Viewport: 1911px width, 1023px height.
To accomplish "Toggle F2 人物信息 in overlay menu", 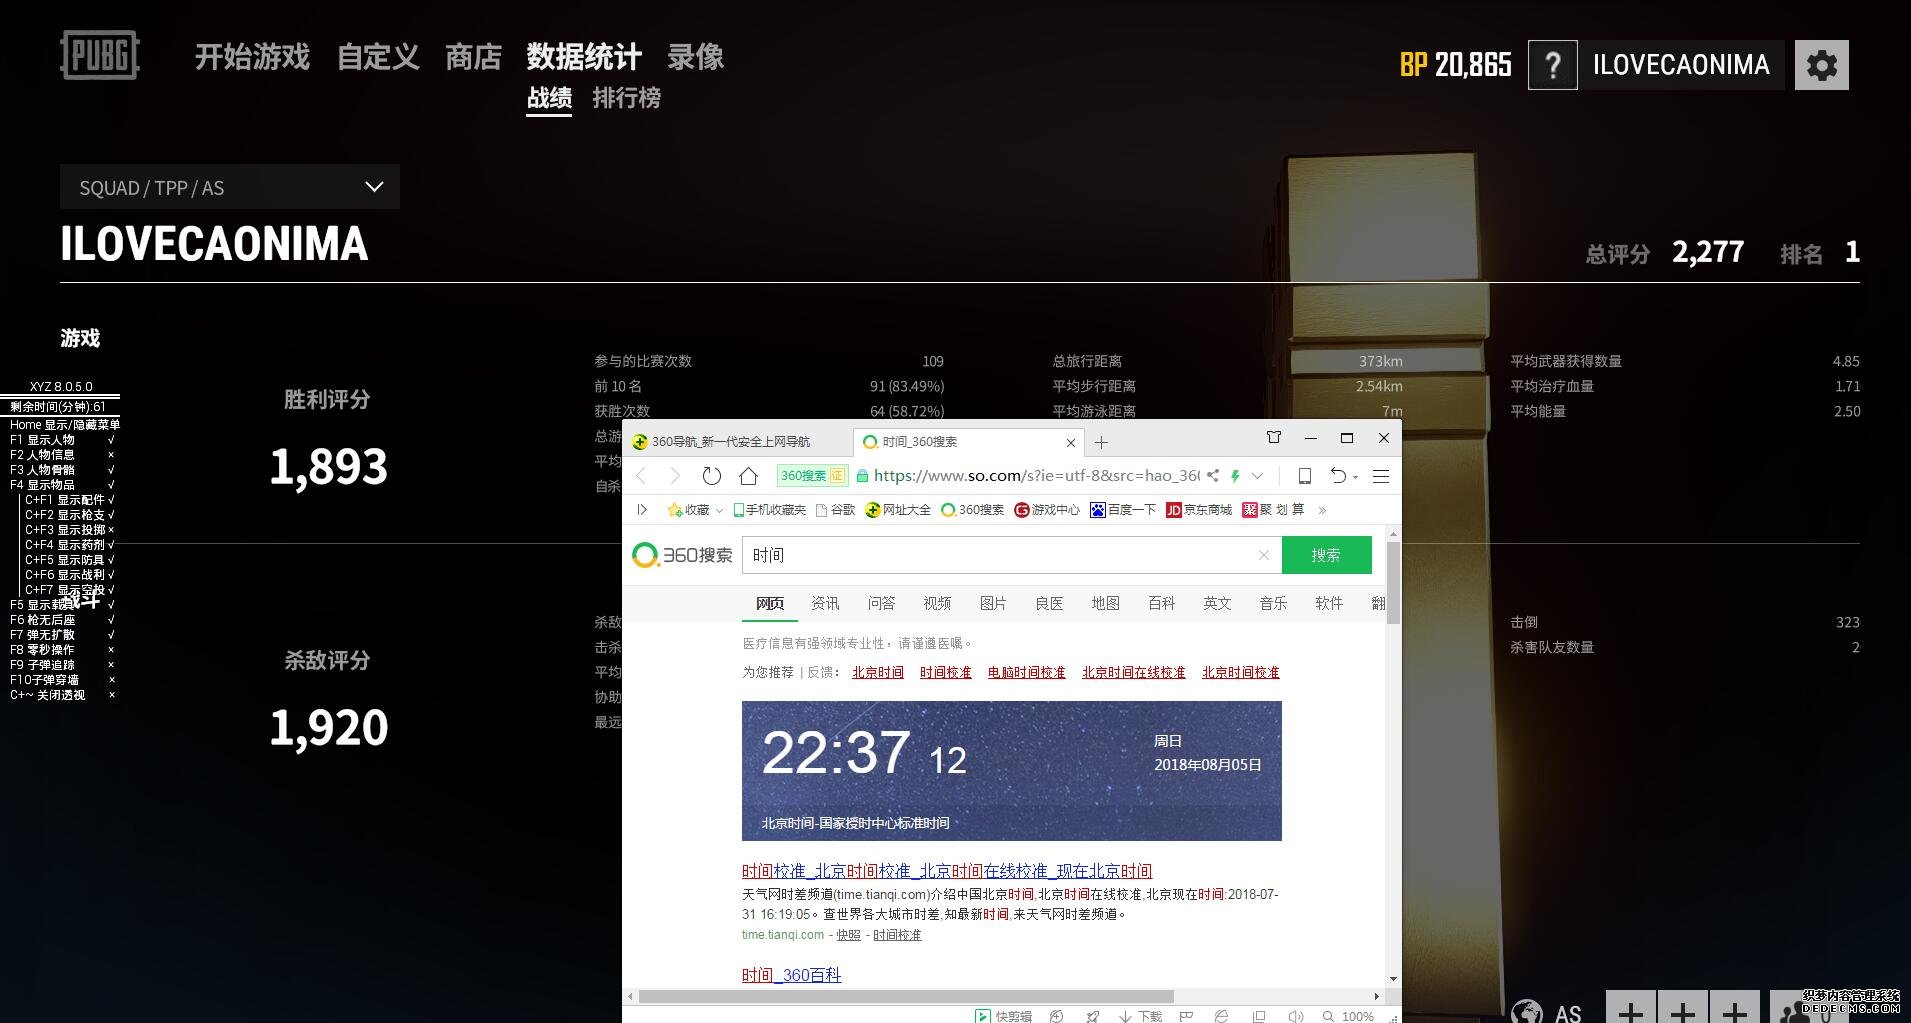I will pos(62,455).
